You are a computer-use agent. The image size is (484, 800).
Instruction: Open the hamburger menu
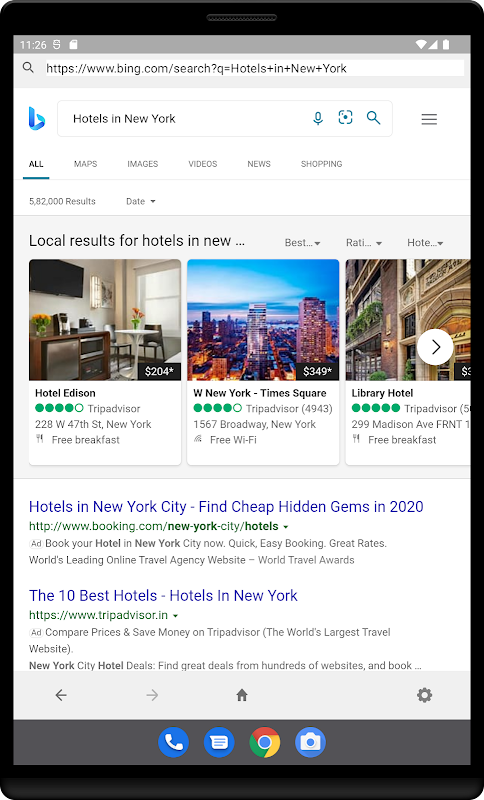pyautogui.click(x=429, y=119)
